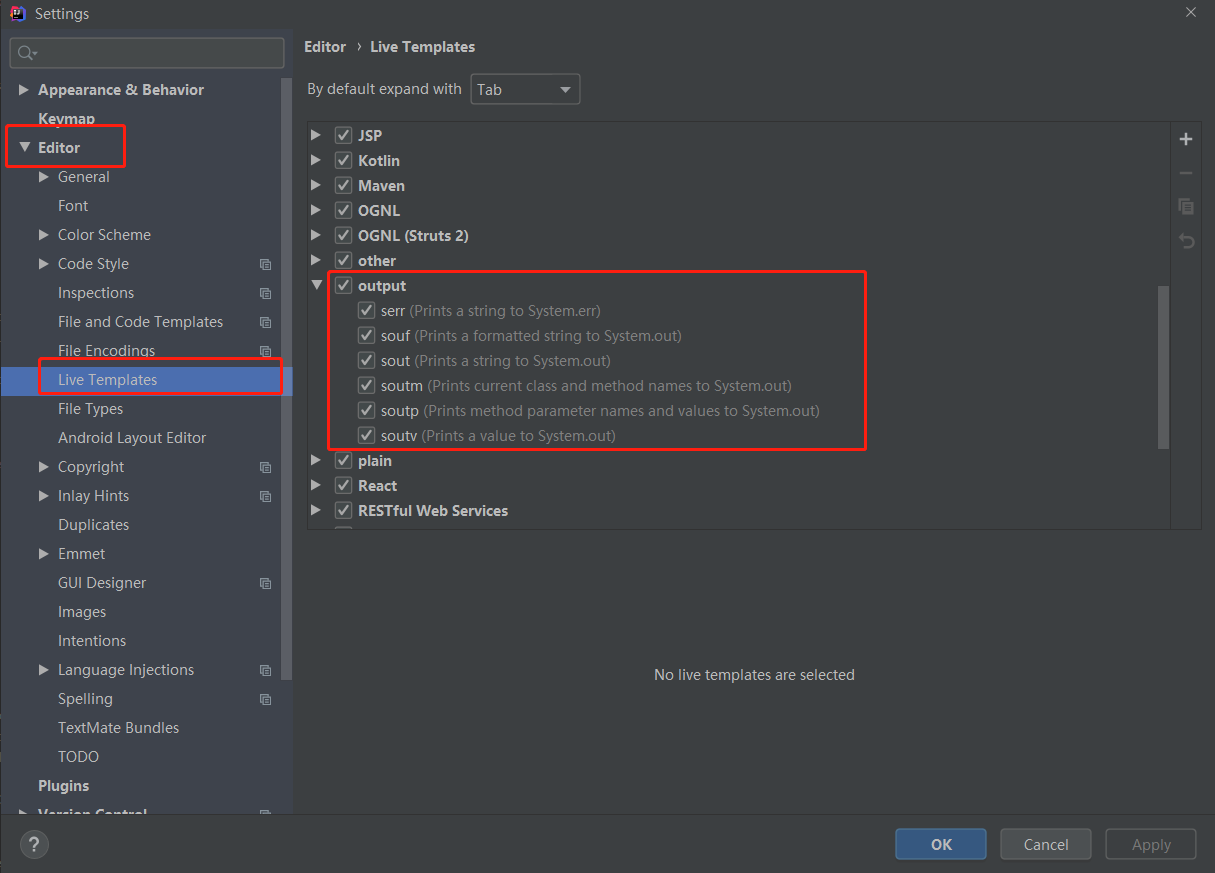Click the OK button
This screenshot has width=1215, height=873.
click(x=940, y=843)
